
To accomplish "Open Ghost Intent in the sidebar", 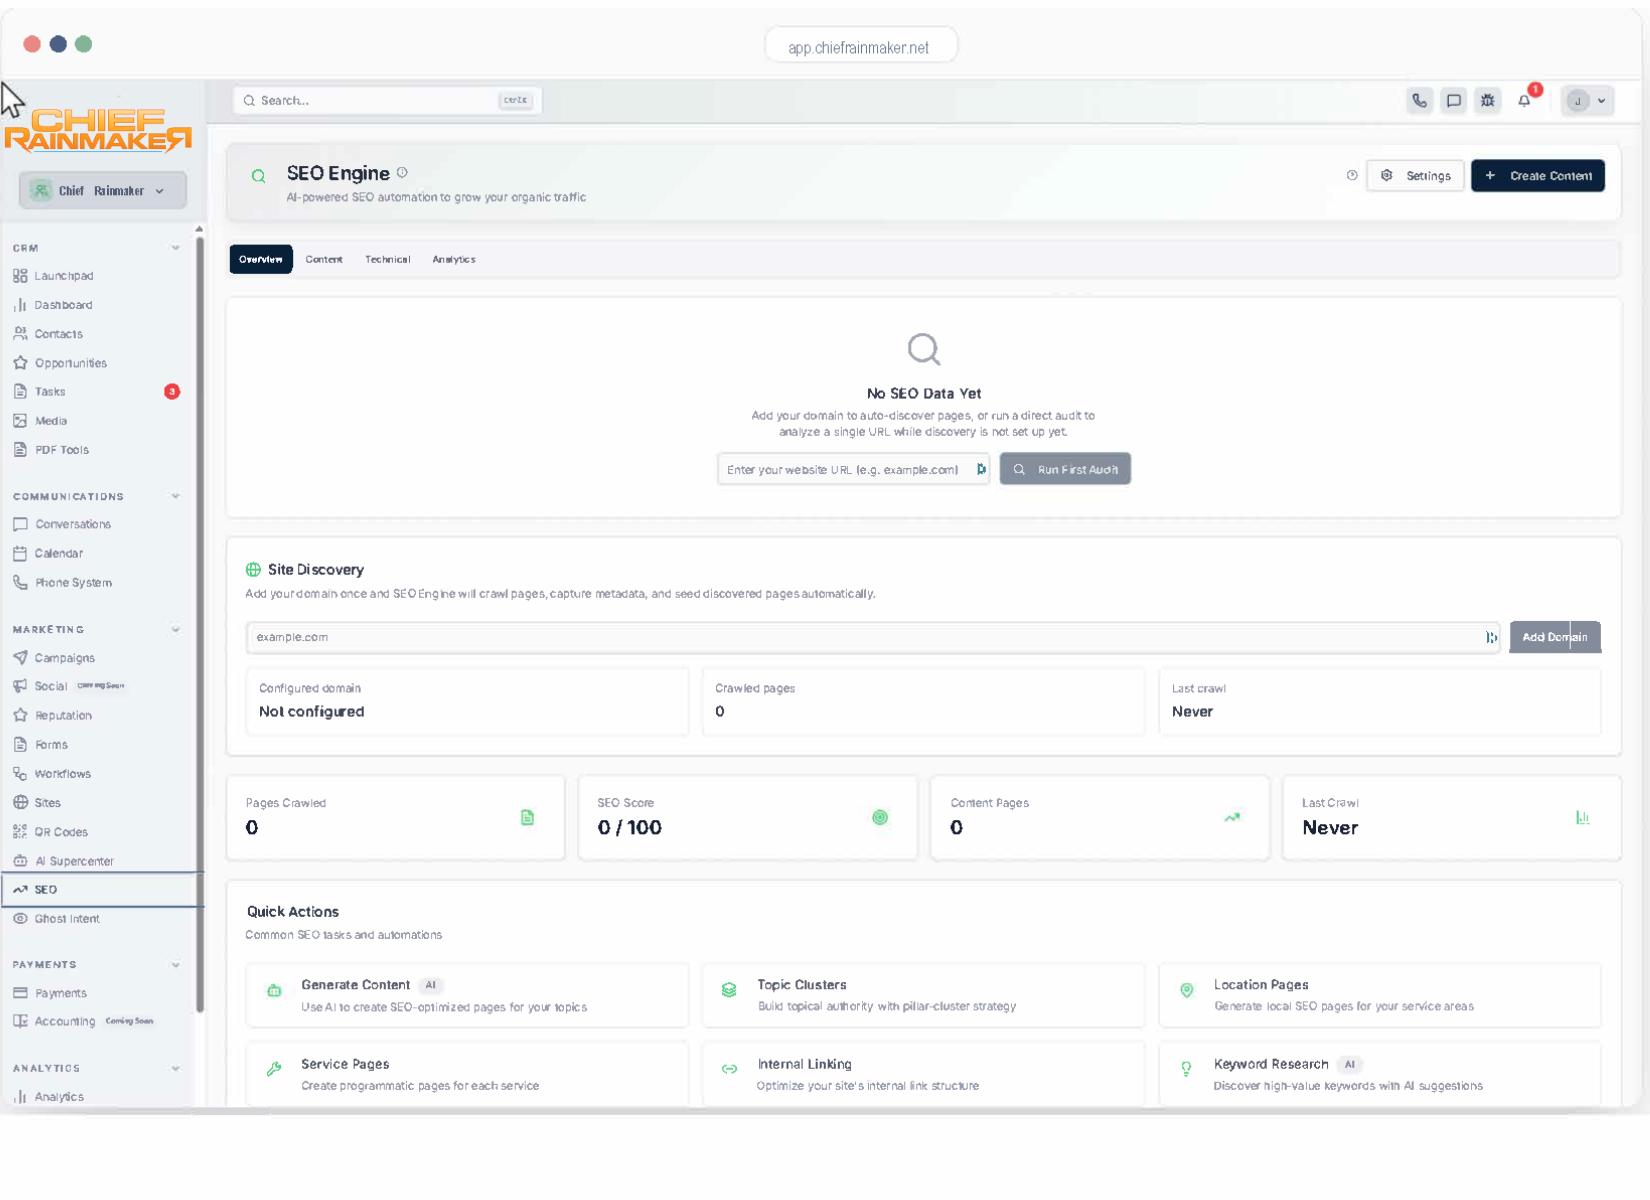I will (x=67, y=919).
